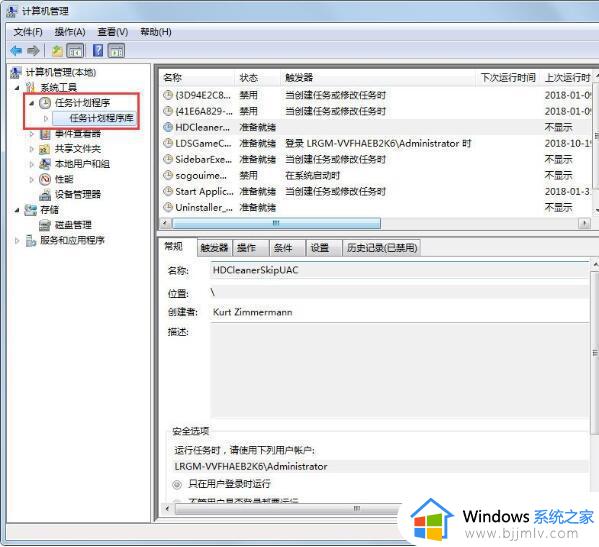Expand the 性能 tree node
Screen dimensions: 599x547
point(32,179)
